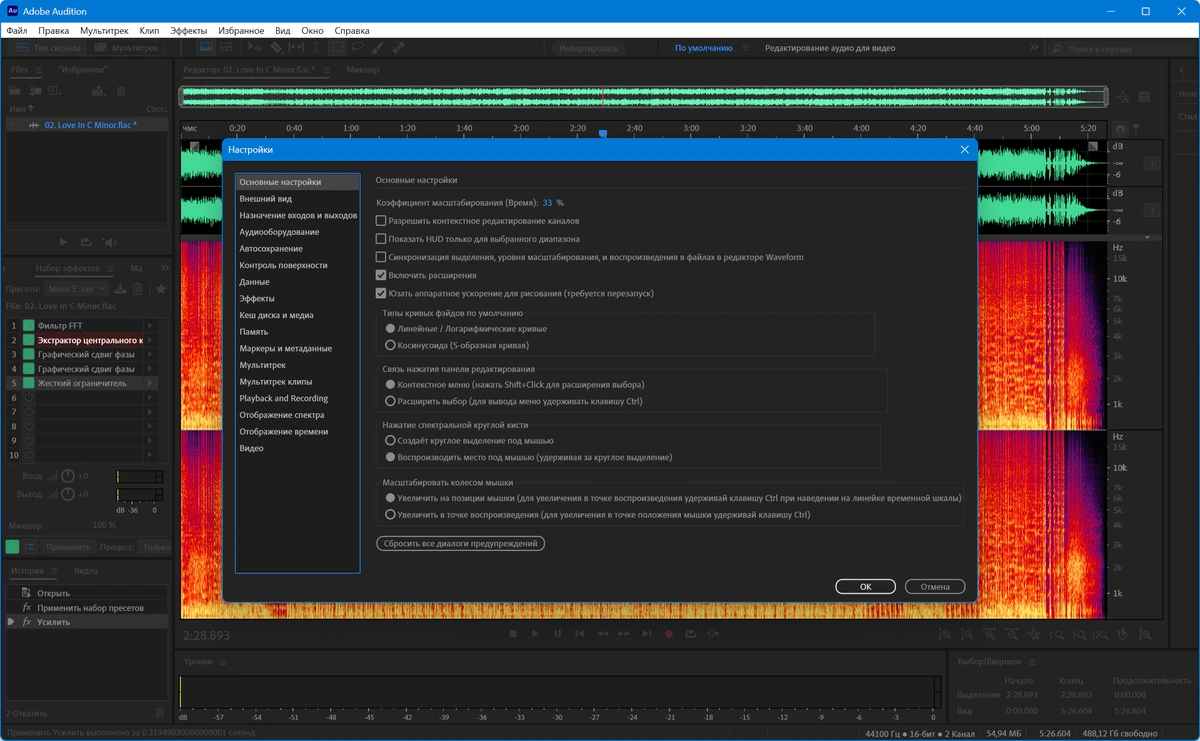Image resolution: width=1200 pixels, height=741 pixels.
Task: Open file icon in Files panel
Action: pyautogui.click(x=14, y=91)
